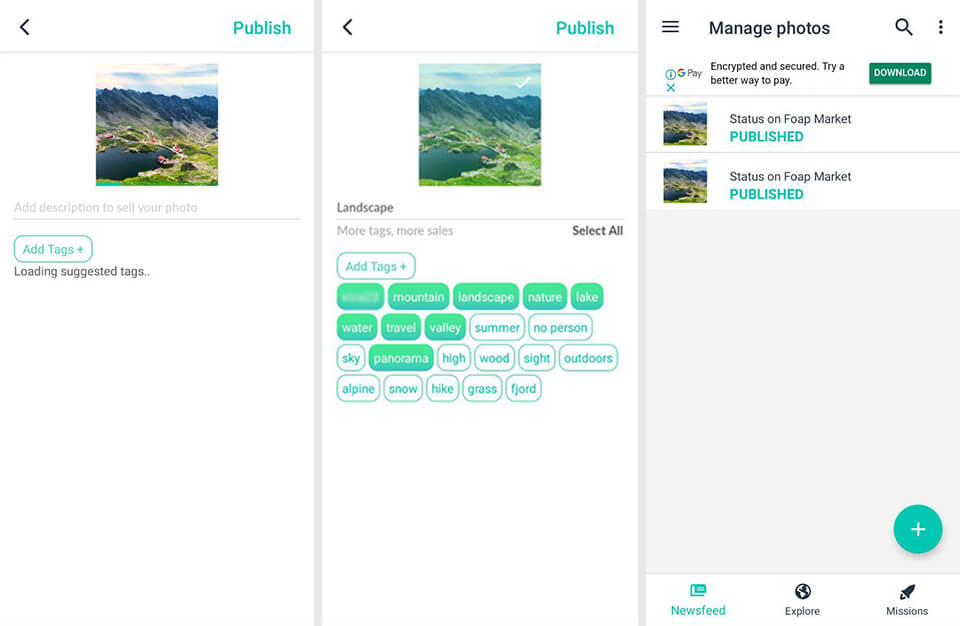Image resolution: width=960 pixels, height=626 pixels.
Task: Switch to the Missions tab
Action: [907, 600]
